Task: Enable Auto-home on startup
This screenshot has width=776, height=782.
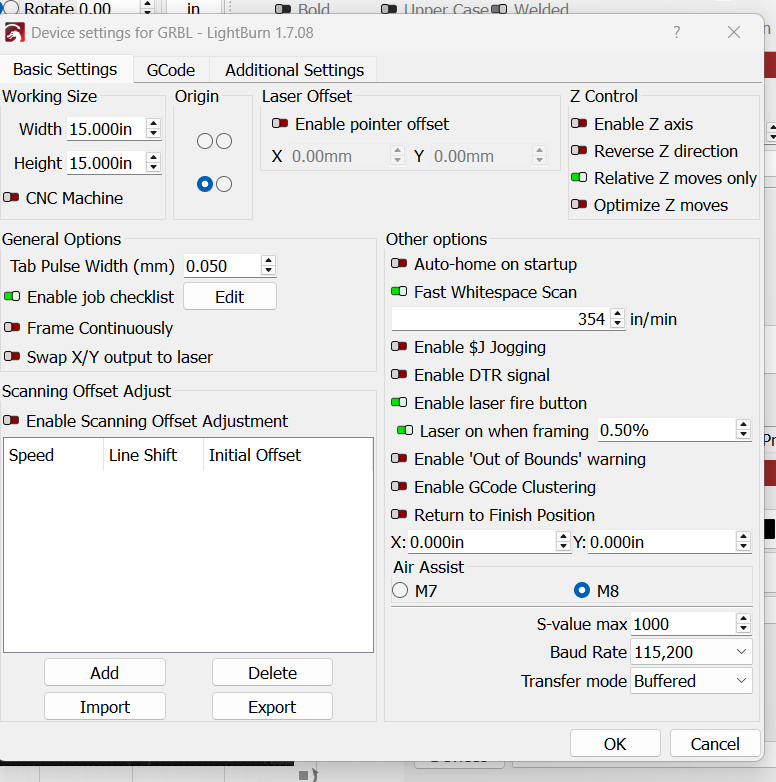Action: tap(399, 264)
